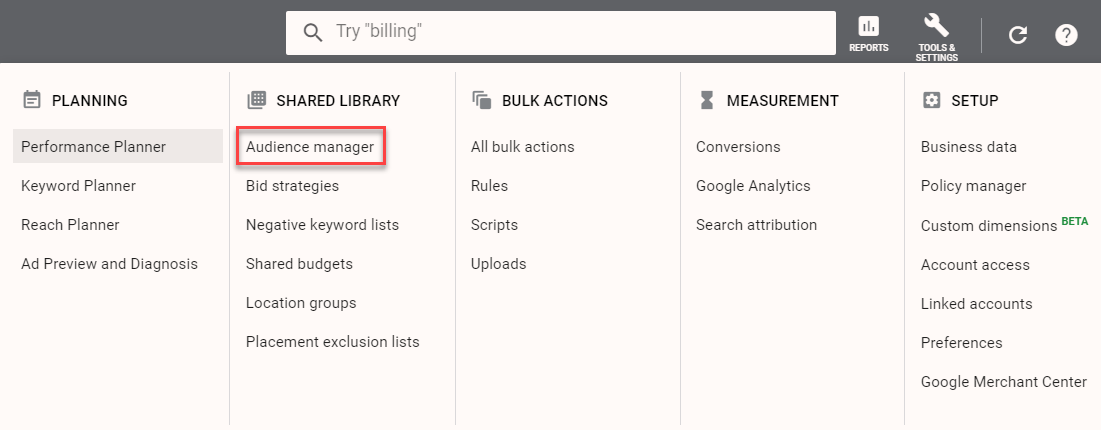
Task: Click the Shared Library grid icon
Action: click(257, 100)
